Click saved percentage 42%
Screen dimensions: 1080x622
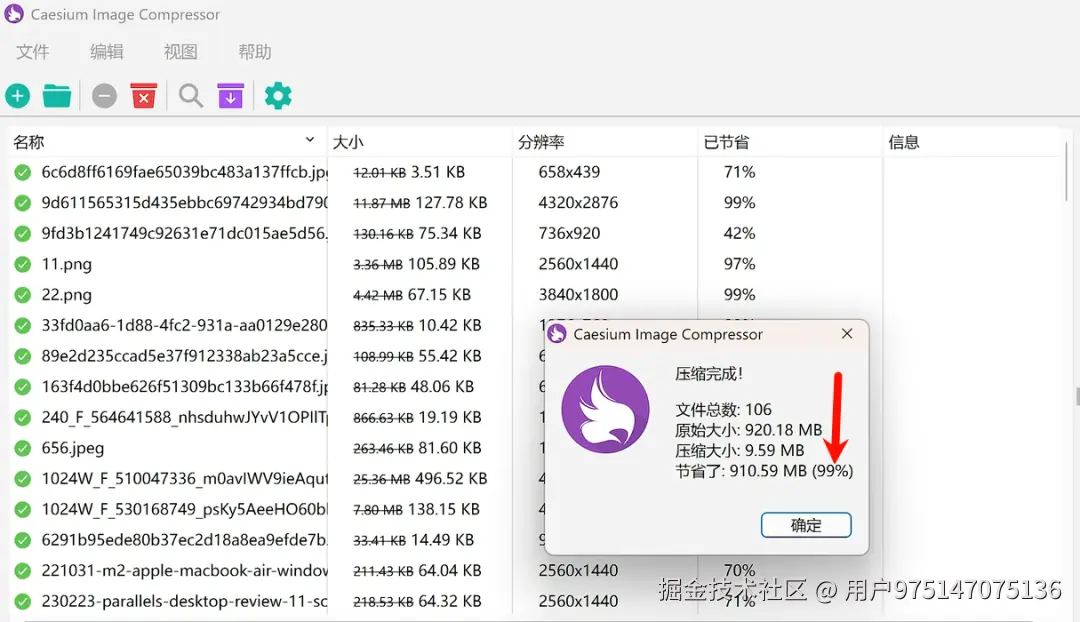740,234
